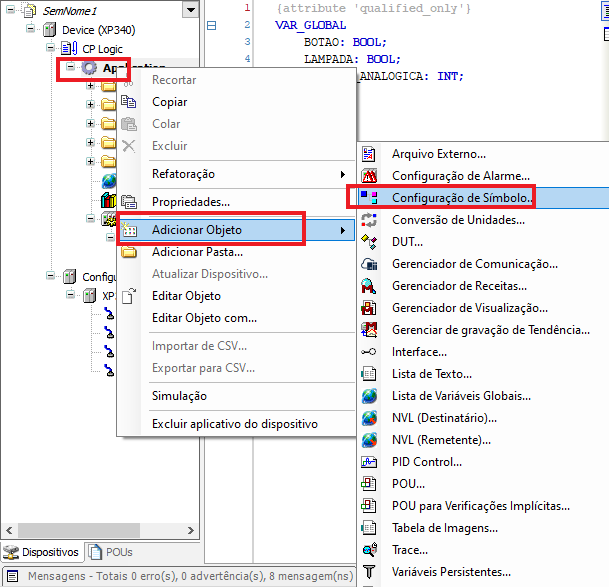Click the Lista de Texto icon
The width and height of the screenshot is (609, 587).
tap(370, 374)
